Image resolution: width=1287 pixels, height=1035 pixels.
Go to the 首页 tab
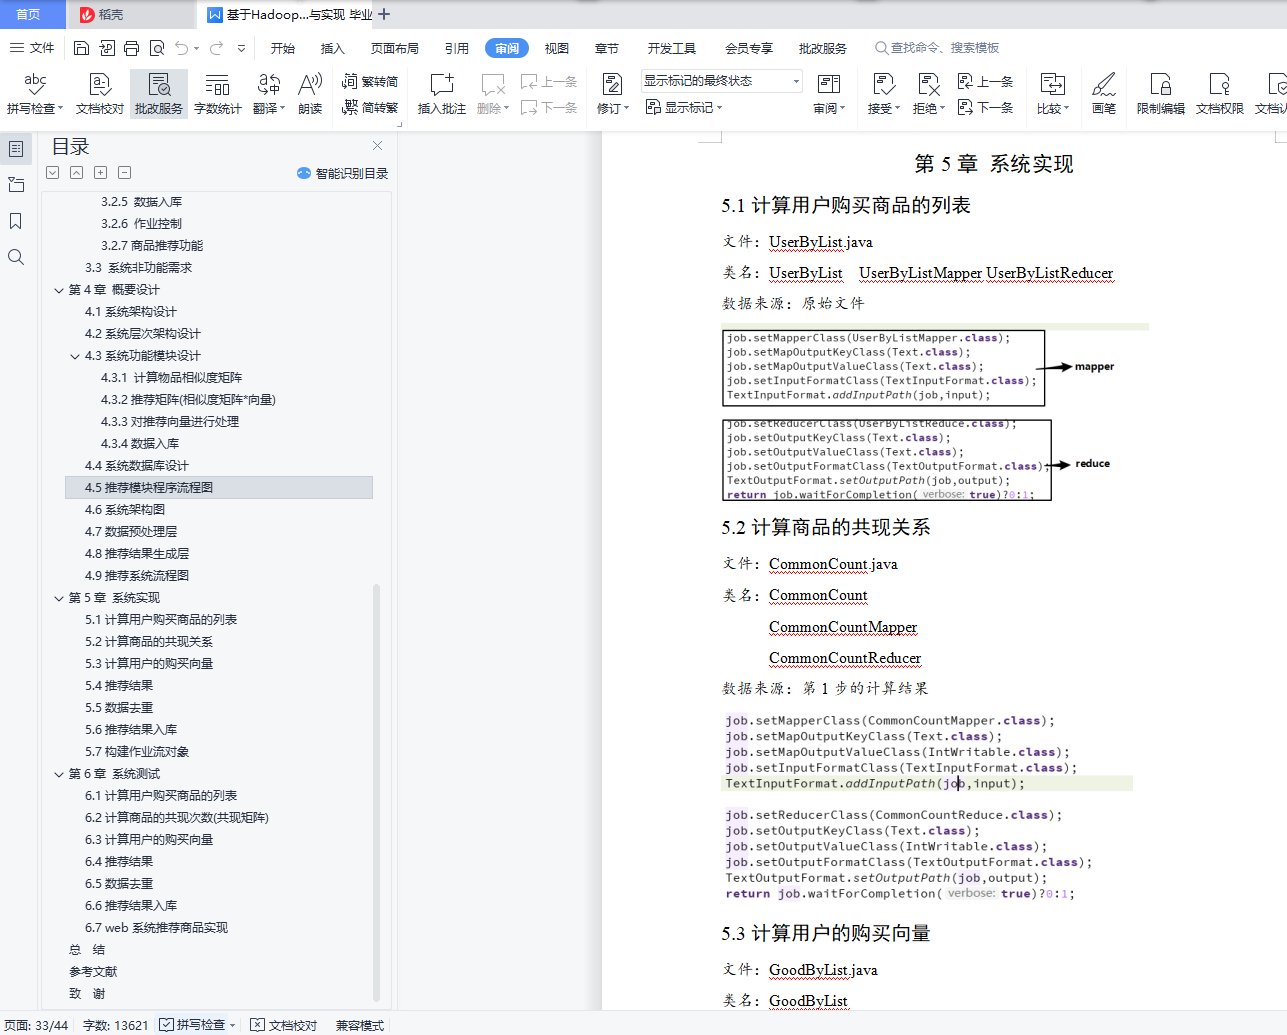point(28,14)
